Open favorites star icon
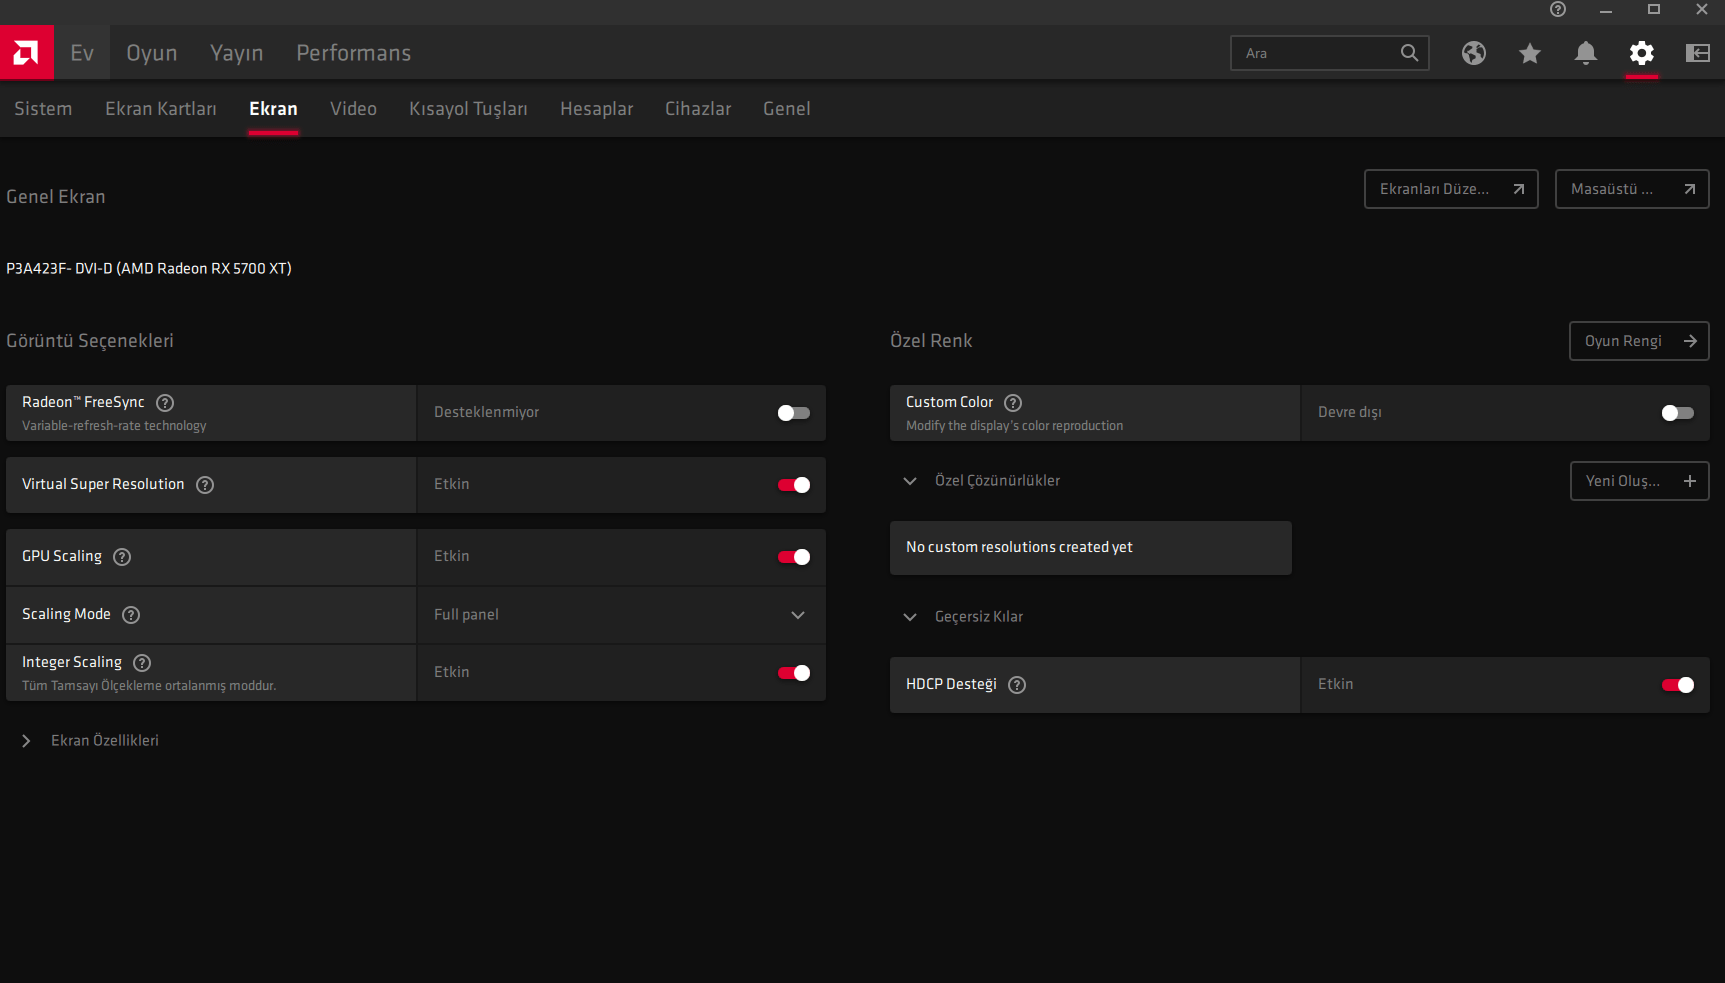Viewport: 1725px width, 983px height. coord(1529,53)
